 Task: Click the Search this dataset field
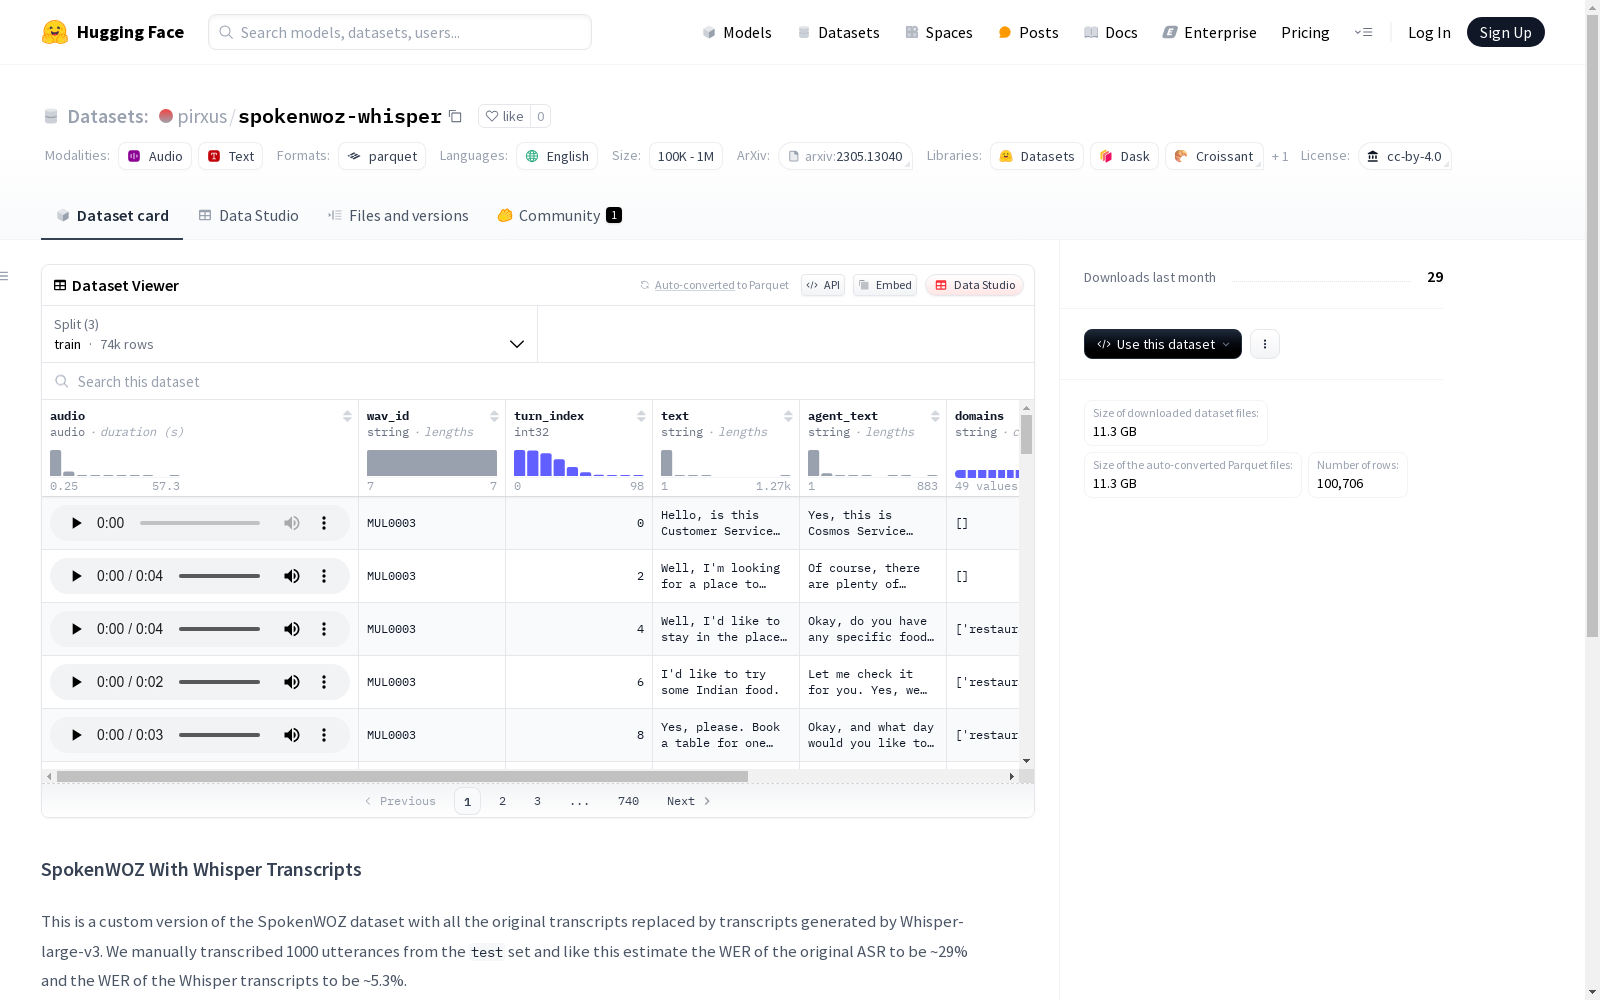tap(538, 381)
